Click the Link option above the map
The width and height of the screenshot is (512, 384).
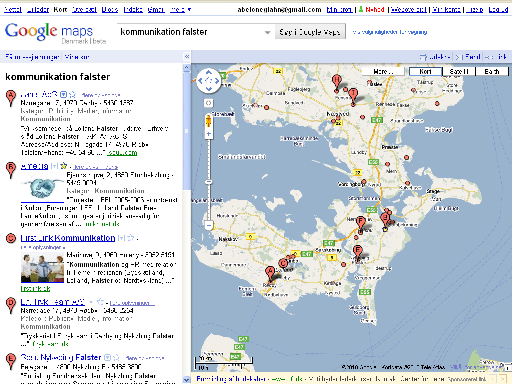click(502, 57)
